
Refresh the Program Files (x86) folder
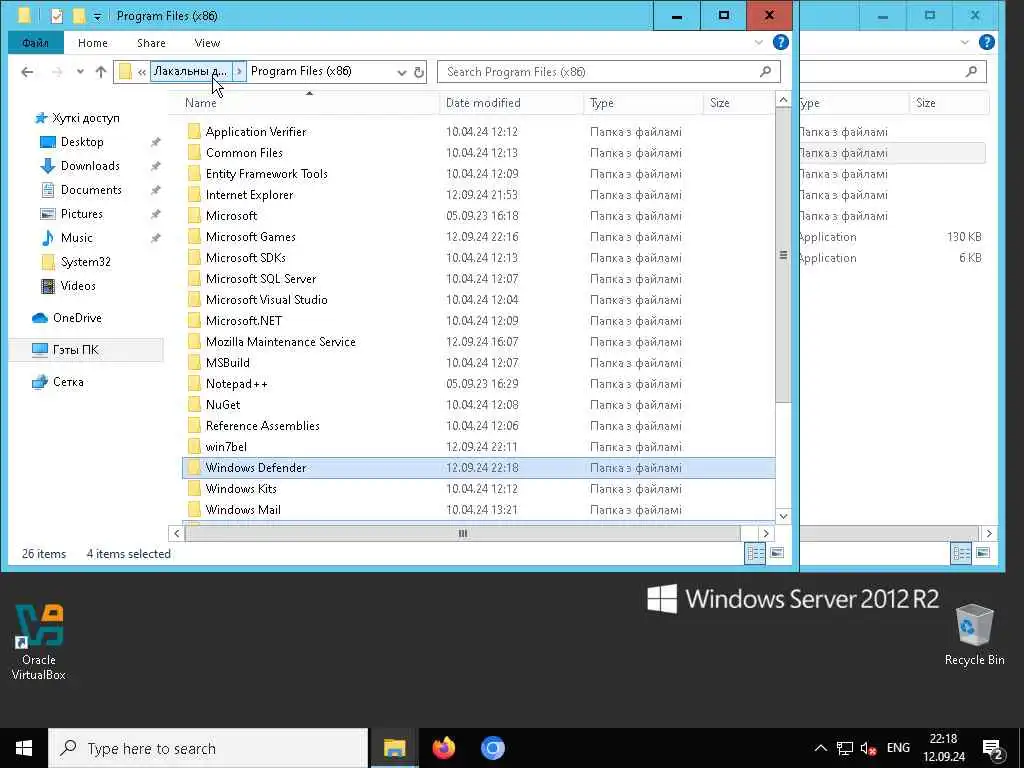[419, 72]
